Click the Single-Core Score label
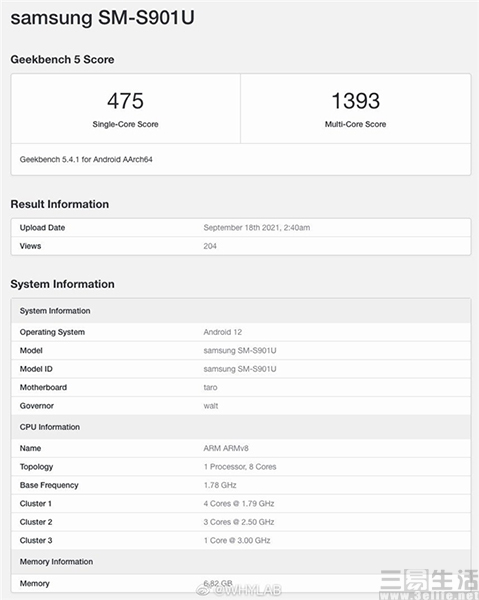 125,124
